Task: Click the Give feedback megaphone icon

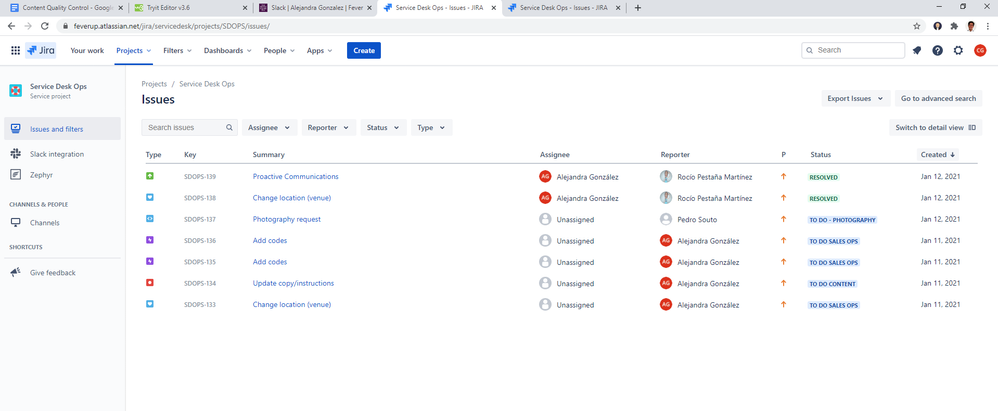Action: (x=15, y=272)
